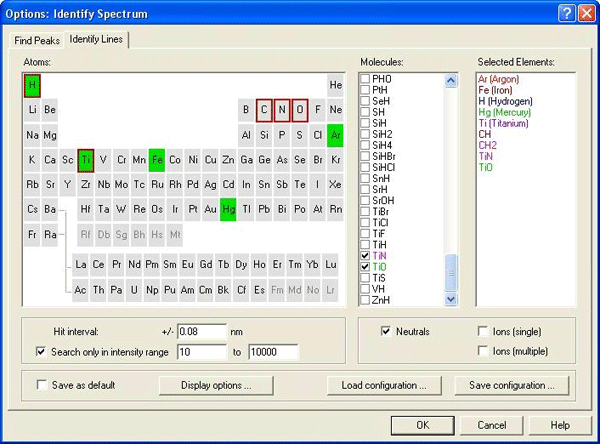
Task: Select the Silver (Ag) element cell
Action: (x=210, y=185)
